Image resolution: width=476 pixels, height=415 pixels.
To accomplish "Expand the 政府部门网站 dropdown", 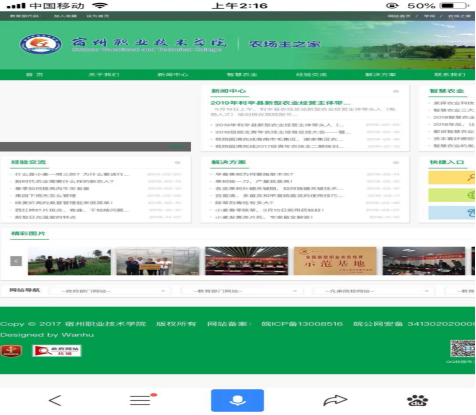I will tap(111, 291).
